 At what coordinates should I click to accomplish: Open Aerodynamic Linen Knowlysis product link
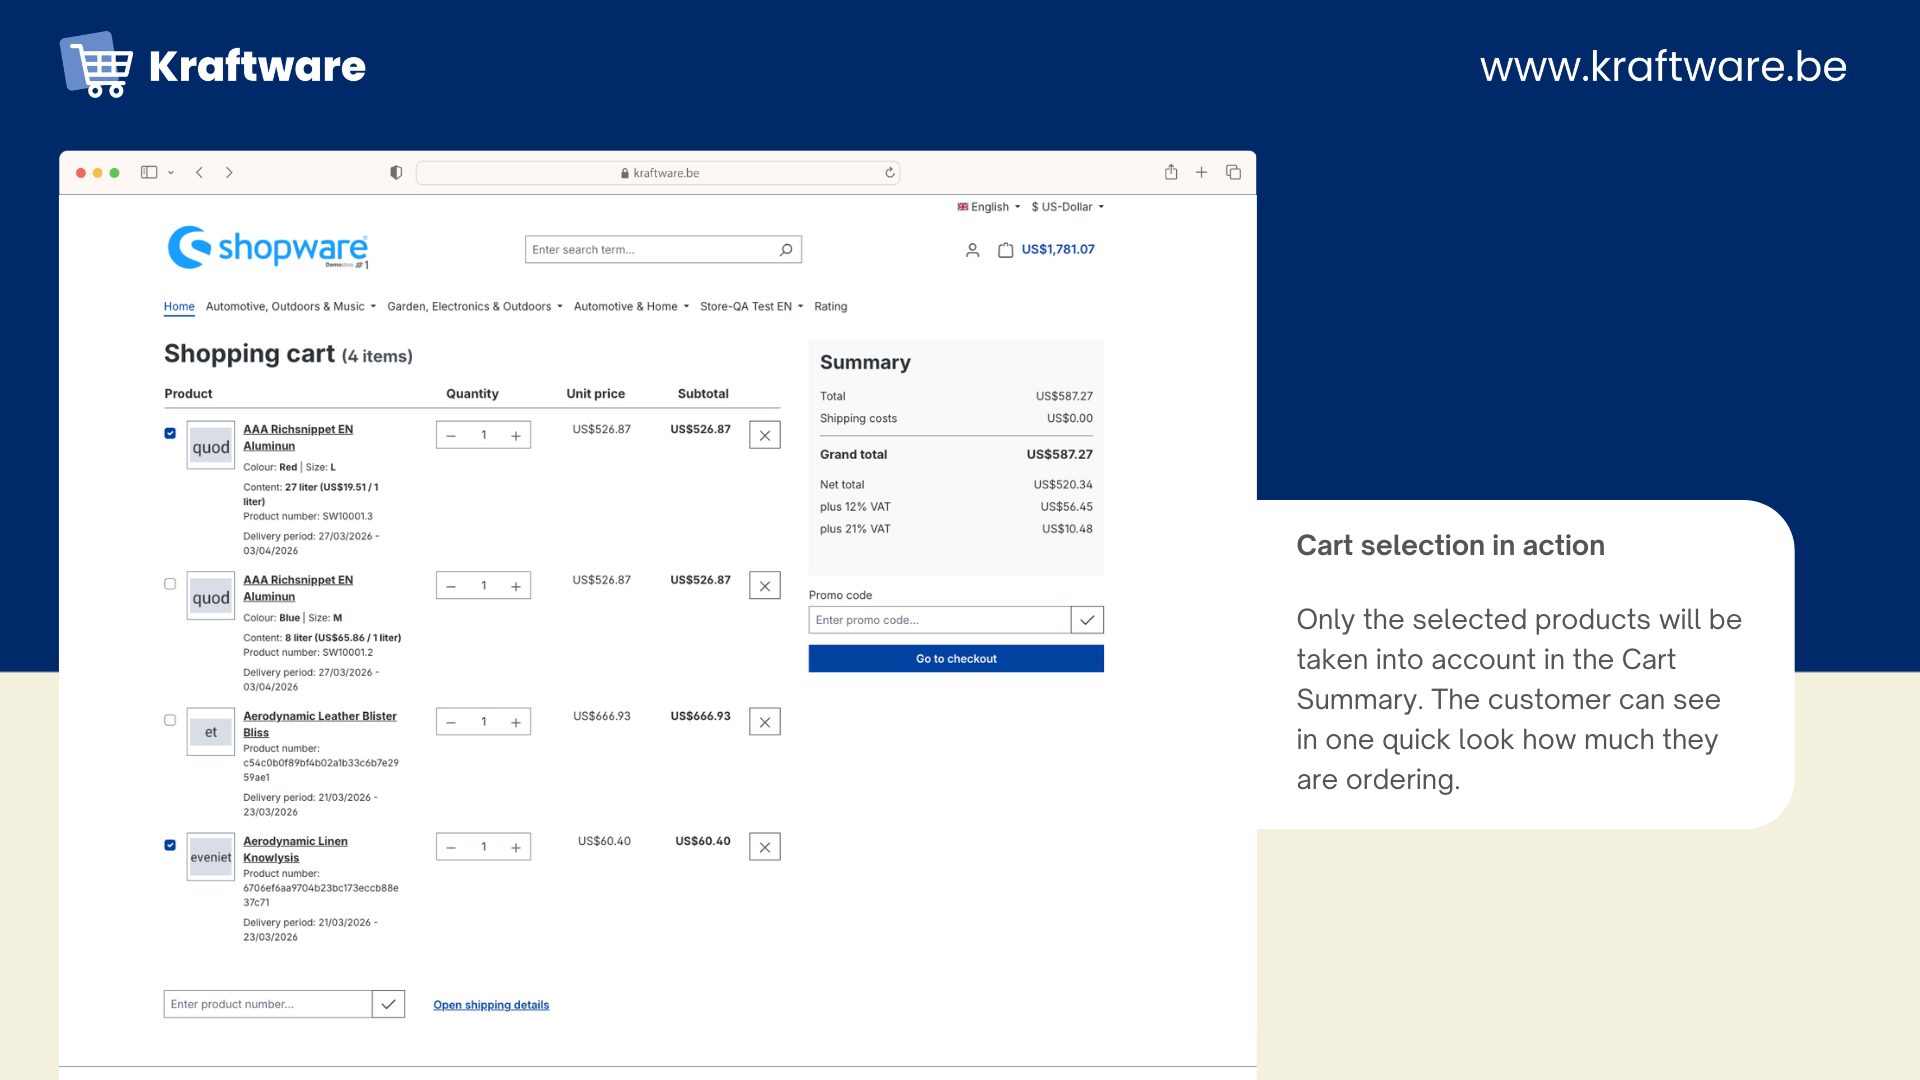click(x=295, y=849)
